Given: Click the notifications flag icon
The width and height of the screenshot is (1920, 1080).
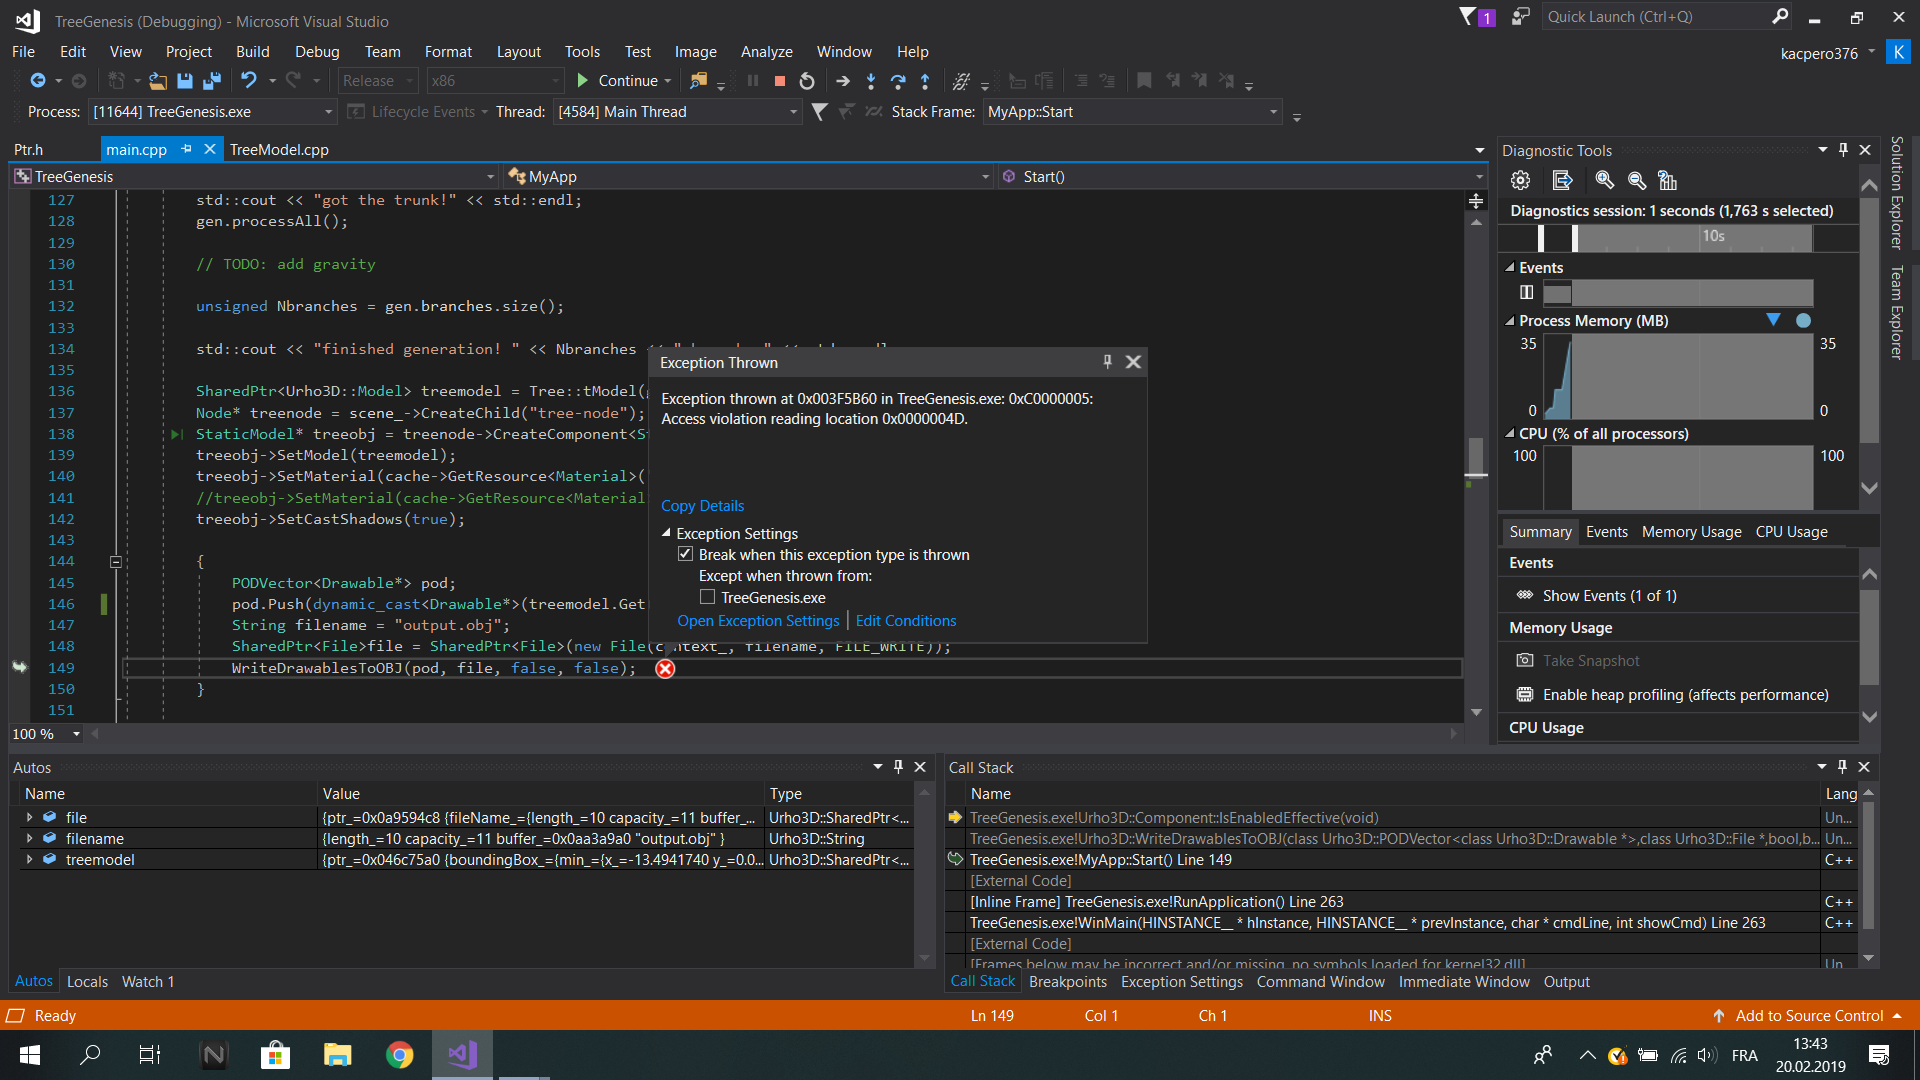Looking at the screenshot, I should pos(1468,17).
